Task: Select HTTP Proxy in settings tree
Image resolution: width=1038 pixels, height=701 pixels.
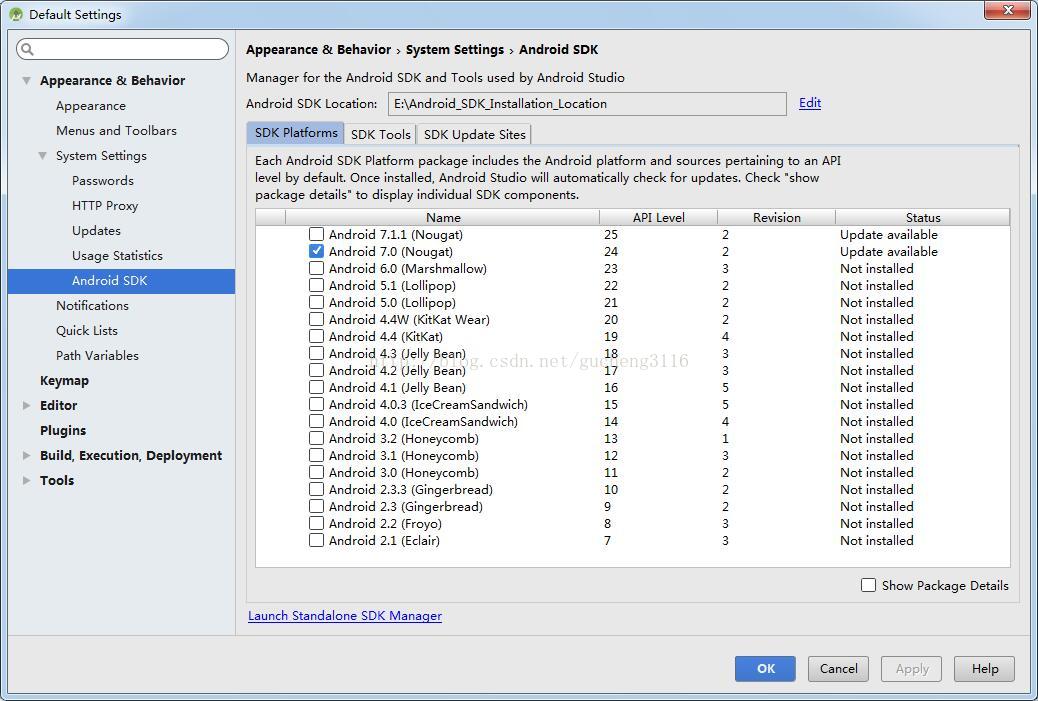Action: click(x=105, y=206)
